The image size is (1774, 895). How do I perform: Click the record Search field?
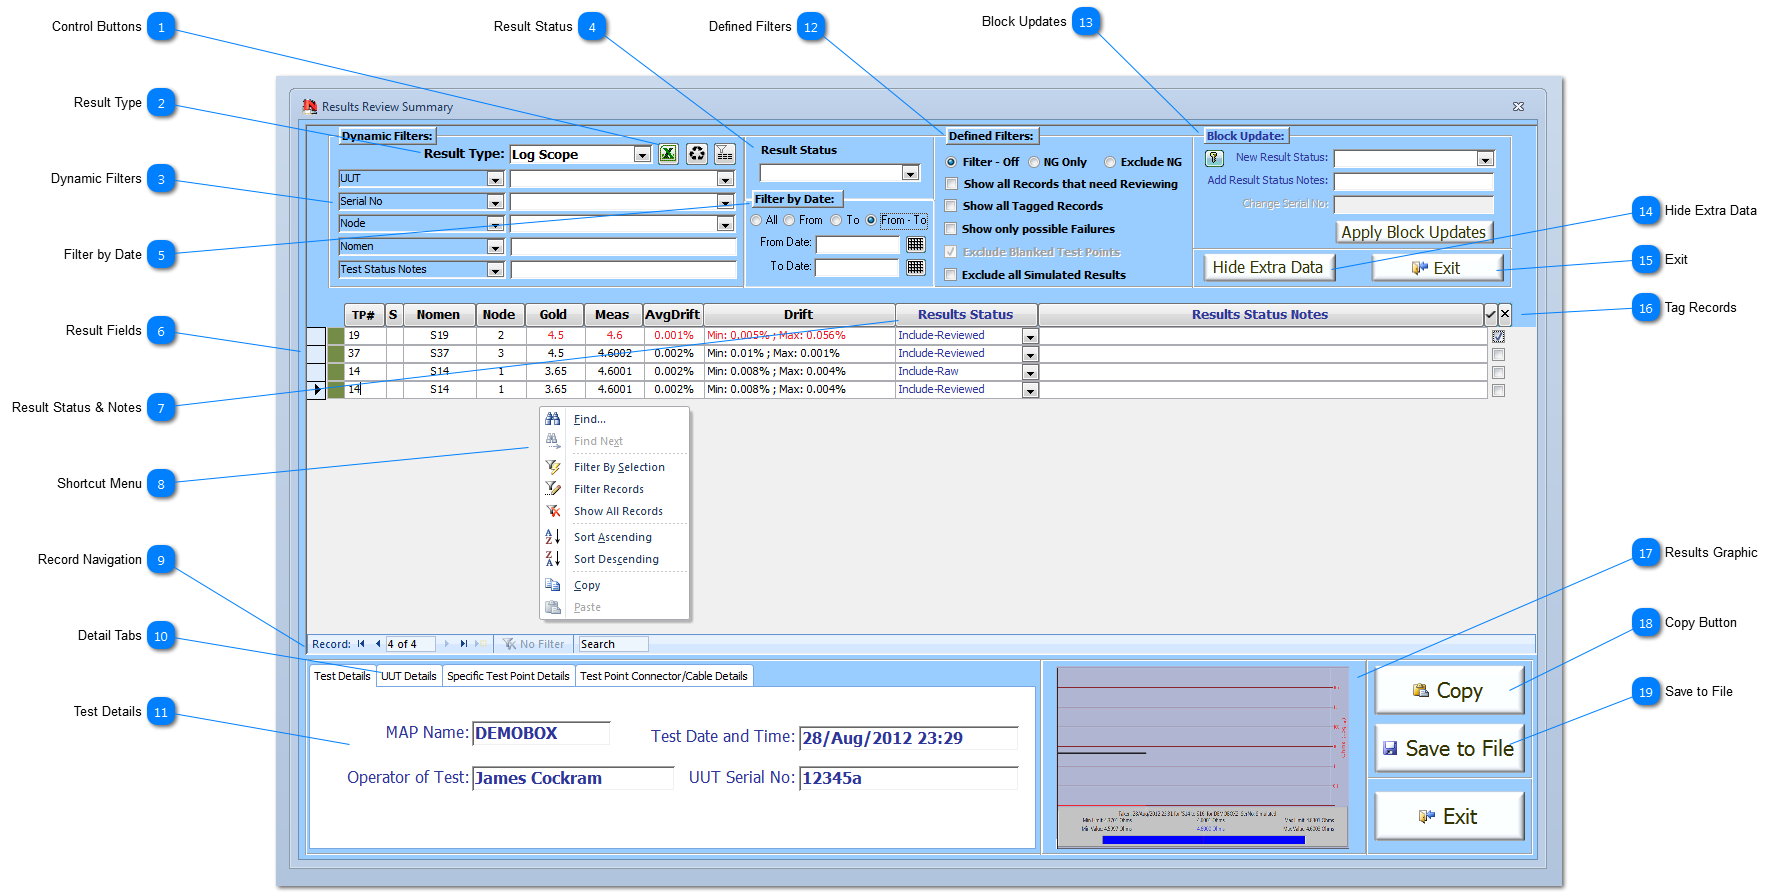point(612,644)
